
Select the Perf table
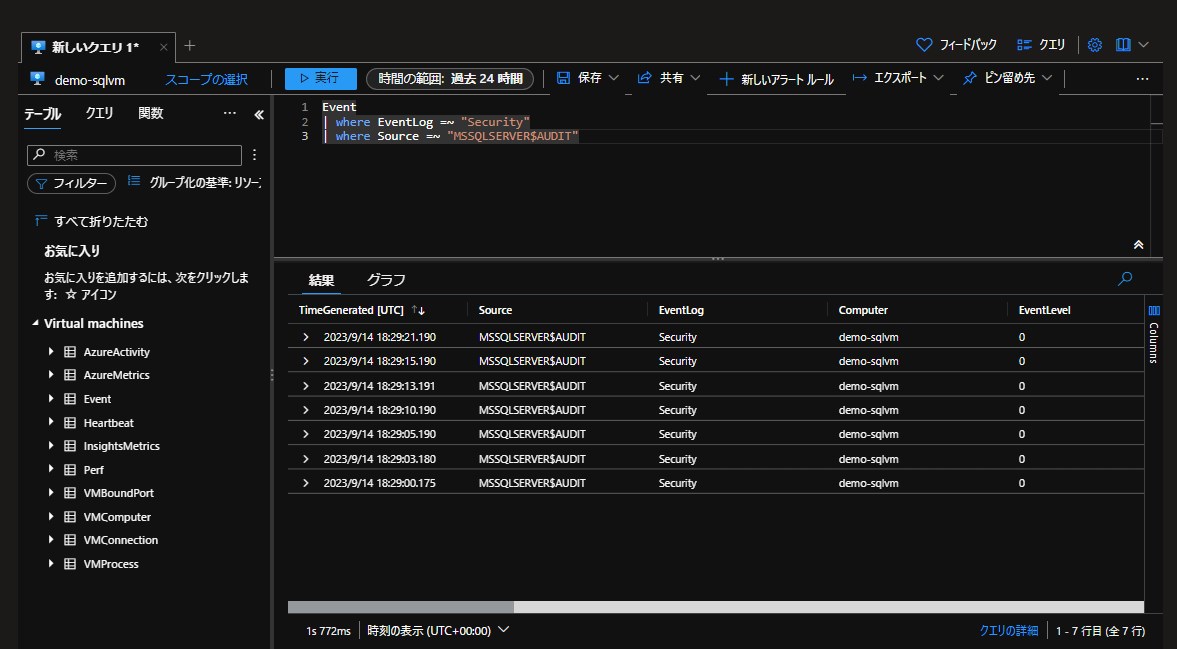[94, 470]
